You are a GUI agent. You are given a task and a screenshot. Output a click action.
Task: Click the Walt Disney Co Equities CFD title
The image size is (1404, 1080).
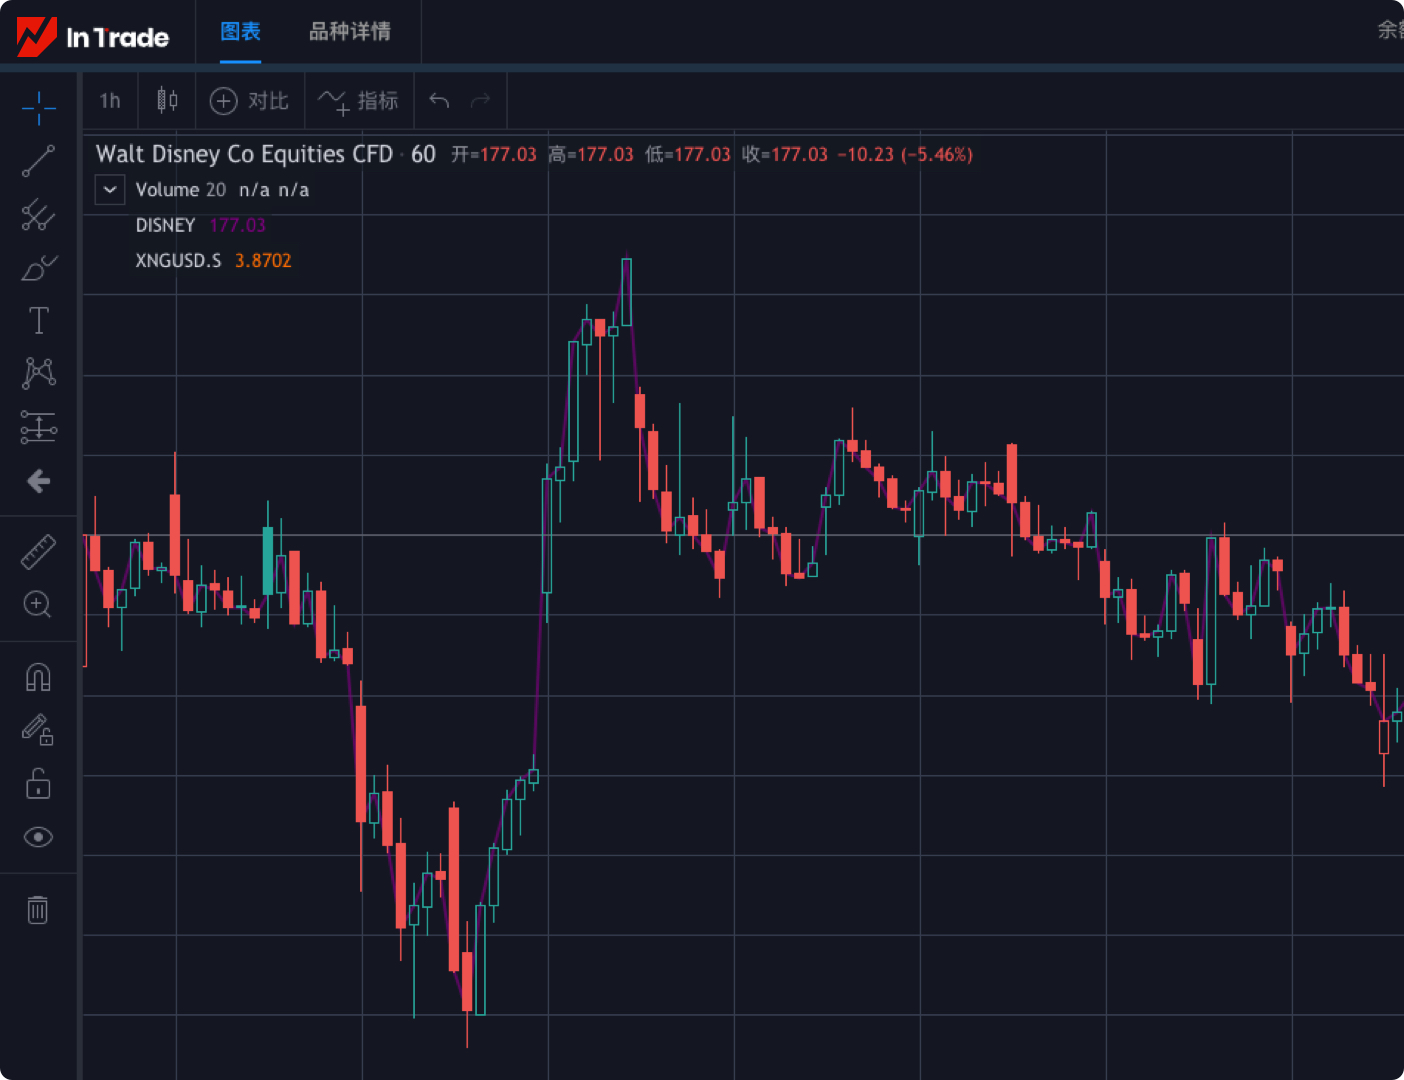tap(244, 154)
